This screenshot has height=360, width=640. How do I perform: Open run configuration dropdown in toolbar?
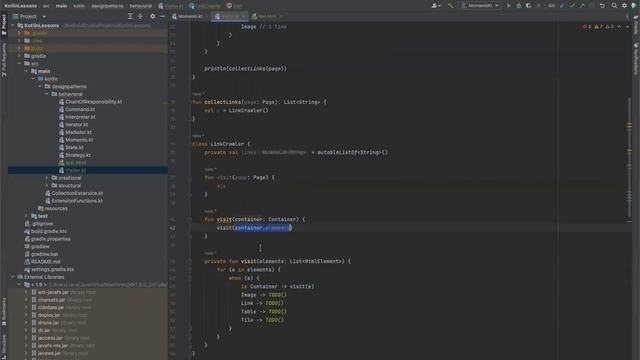pyautogui.click(x=480, y=6)
